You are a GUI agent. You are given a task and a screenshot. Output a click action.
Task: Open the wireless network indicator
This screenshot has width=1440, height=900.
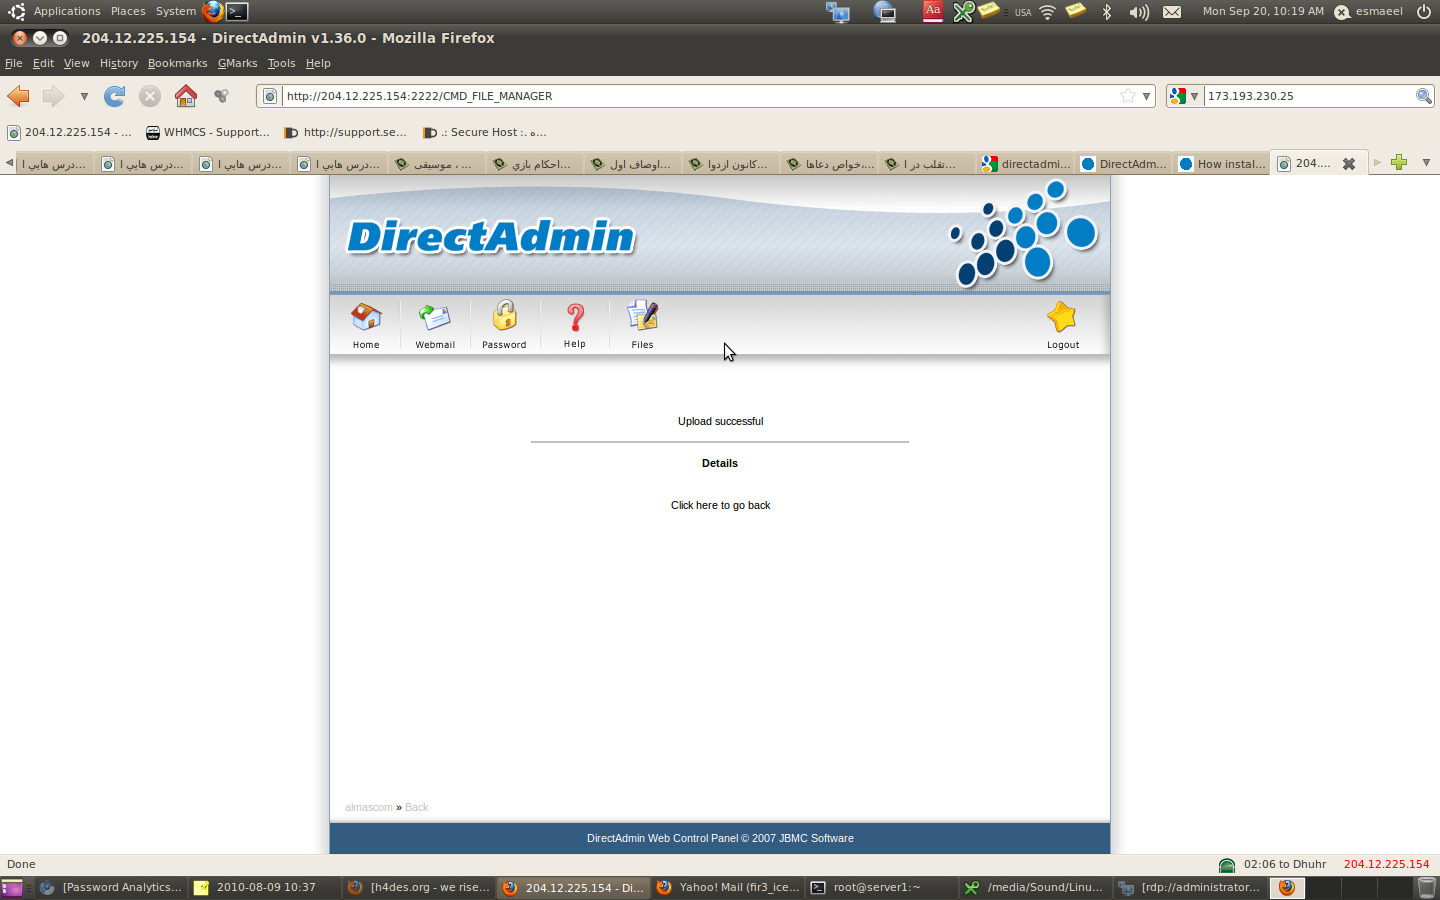[1047, 12]
